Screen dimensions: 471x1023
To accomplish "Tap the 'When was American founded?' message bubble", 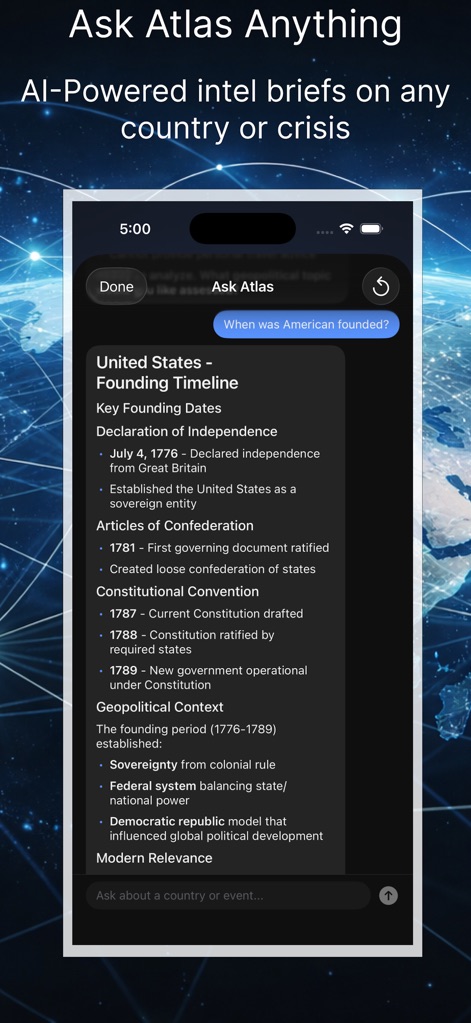I will coord(306,324).
